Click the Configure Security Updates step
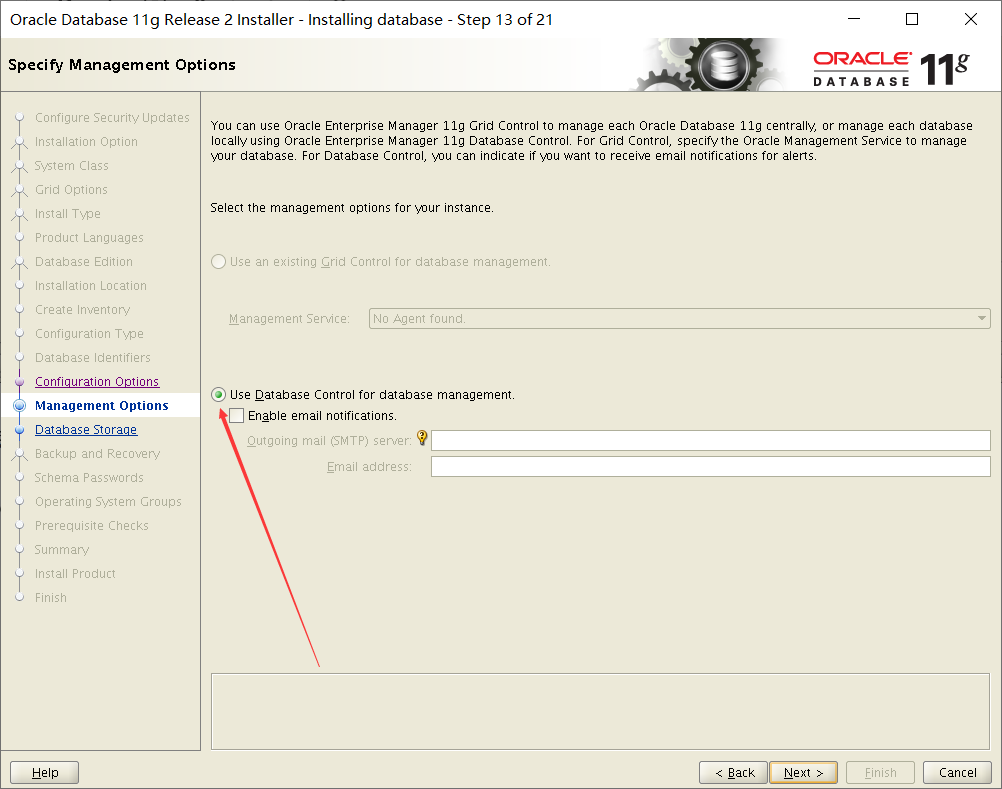Image resolution: width=1002 pixels, height=789 pixels. coord(112,118)
